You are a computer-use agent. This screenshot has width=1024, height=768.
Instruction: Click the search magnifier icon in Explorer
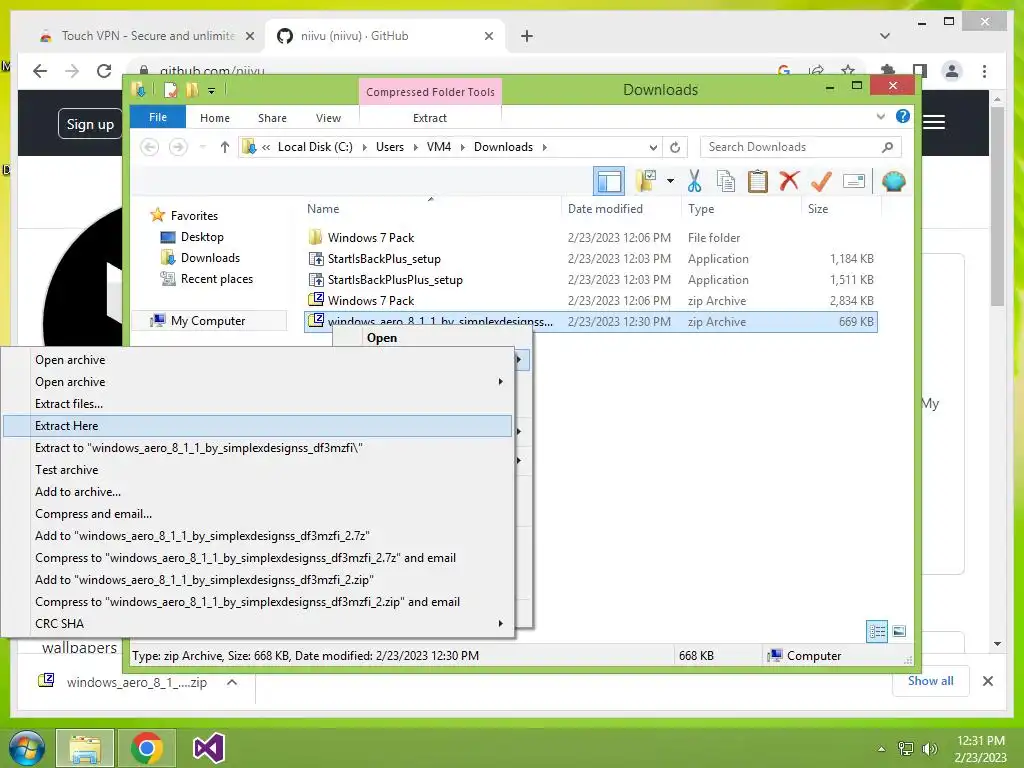click(887, 147)
